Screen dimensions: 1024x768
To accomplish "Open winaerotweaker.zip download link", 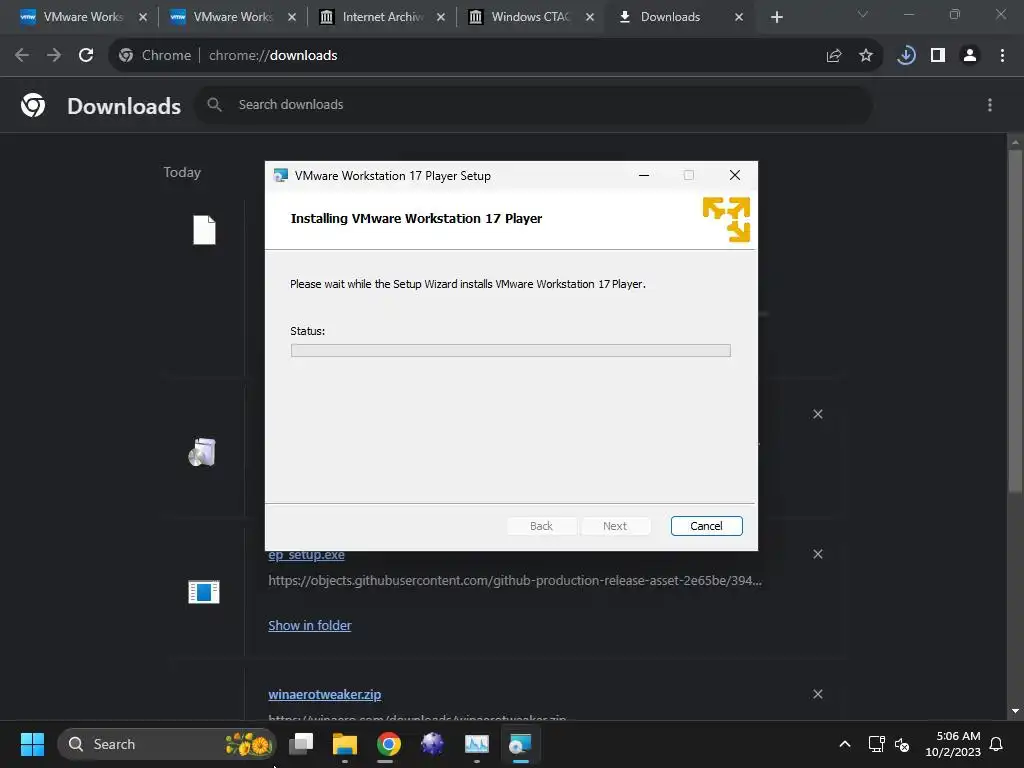I will [325, 694].
